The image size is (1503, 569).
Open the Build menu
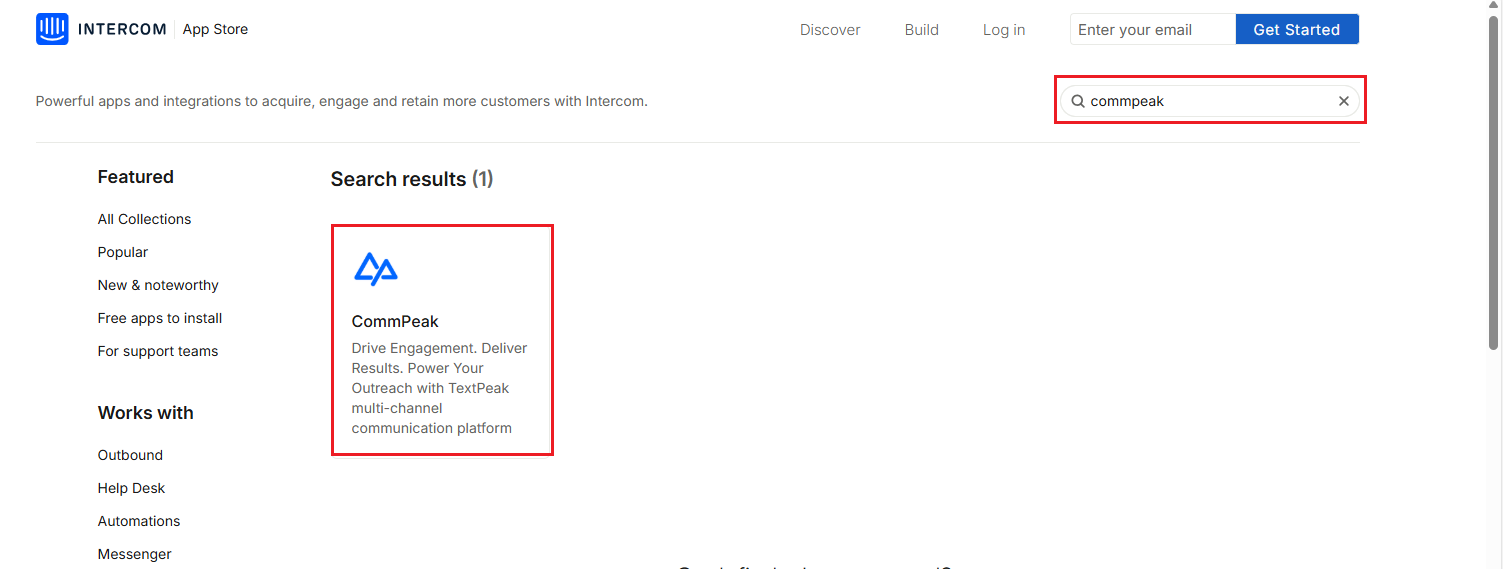pyautogui.click(x=922, y=30)
